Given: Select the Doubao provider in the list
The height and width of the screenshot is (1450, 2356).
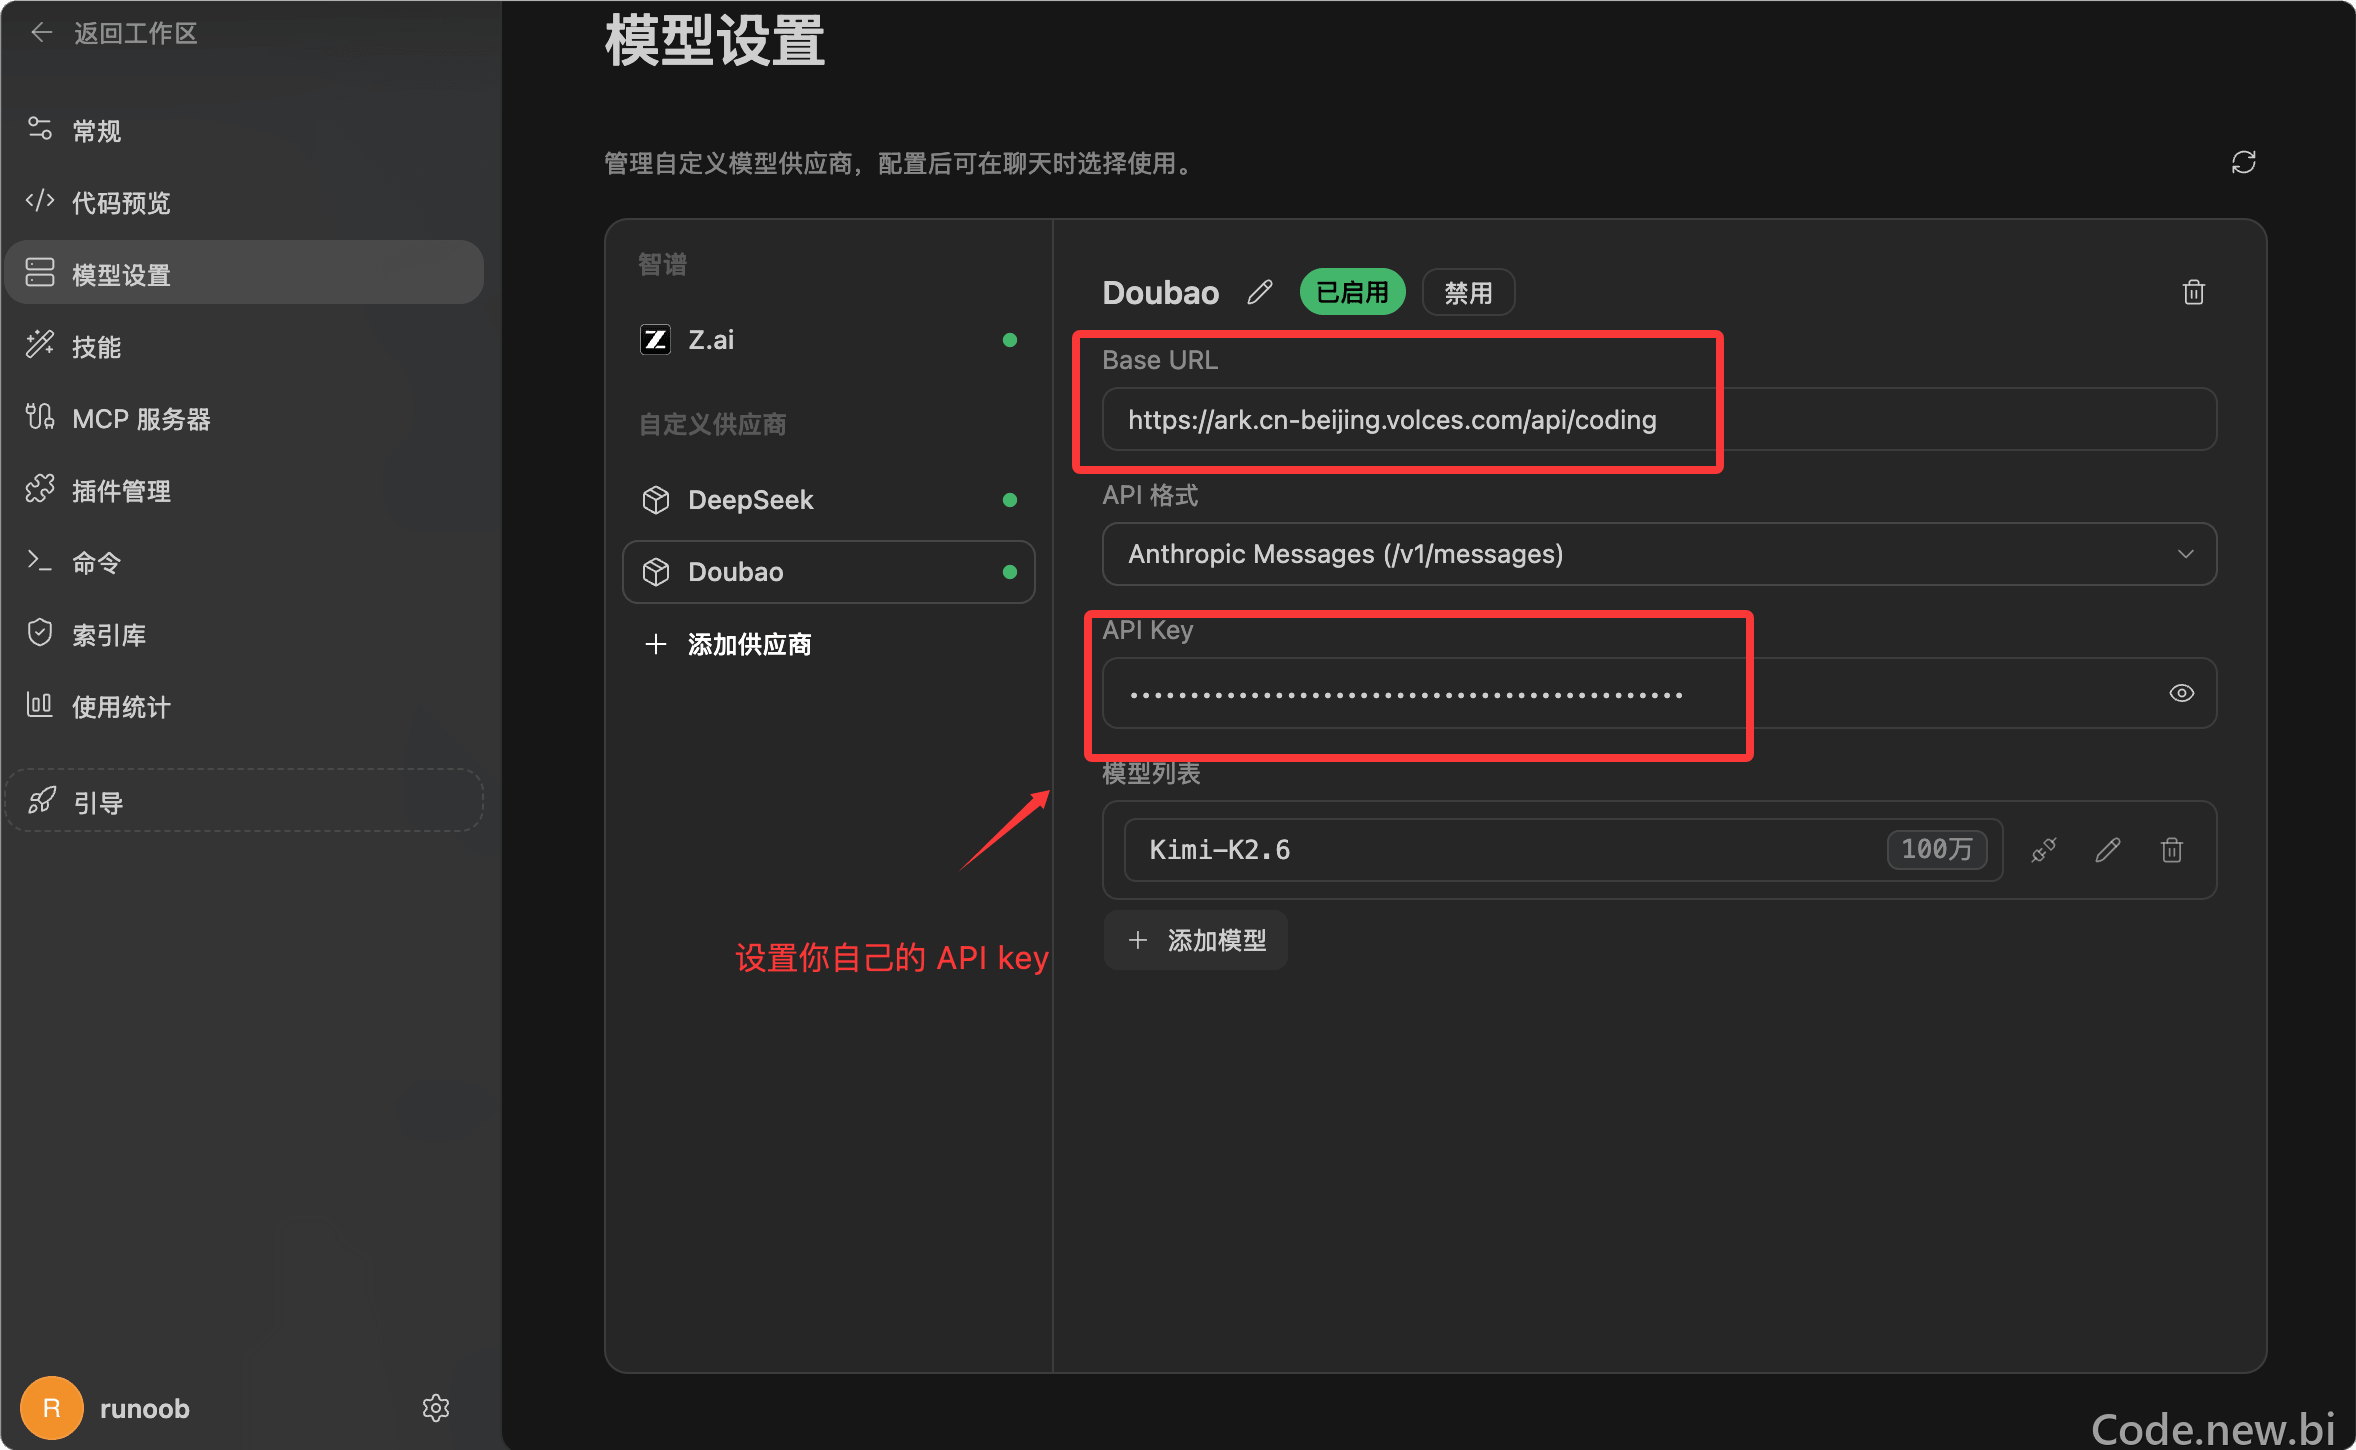Looking at the screenshot, I should click(828, 572).
